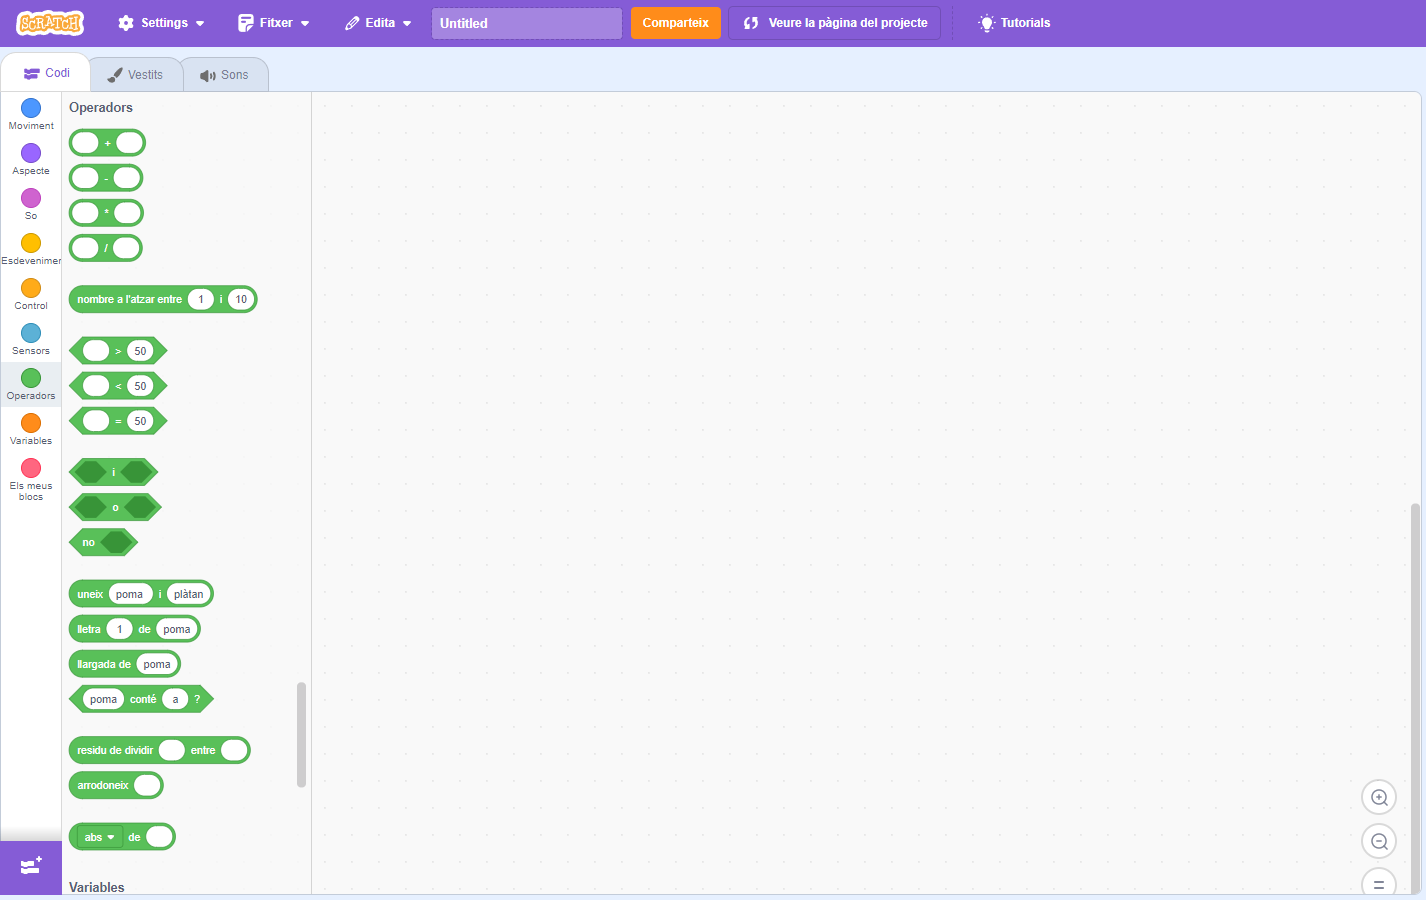Switch to the Sons tab
The height and width of the screenshot is (900, 1426).
pos(224,75)
